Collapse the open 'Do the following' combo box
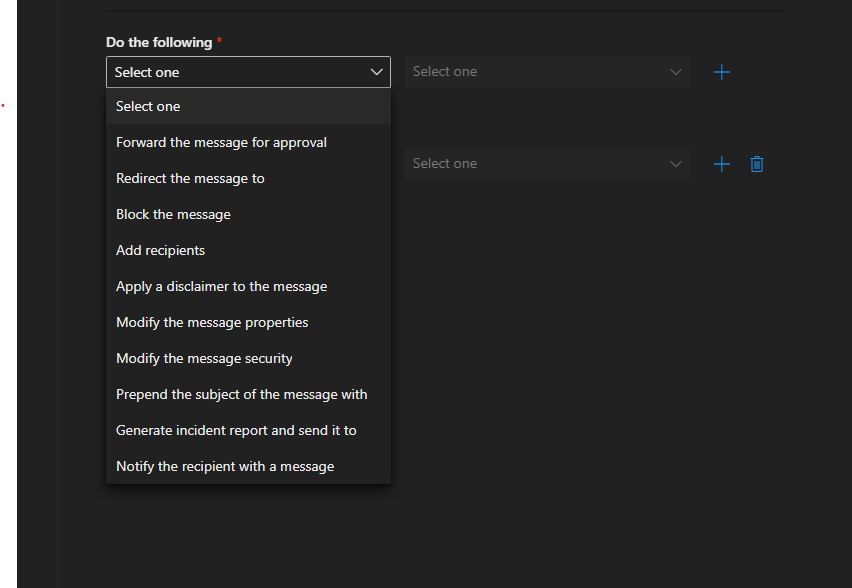Viewport: 852px width, 588px height. click(x=247, y=72)
